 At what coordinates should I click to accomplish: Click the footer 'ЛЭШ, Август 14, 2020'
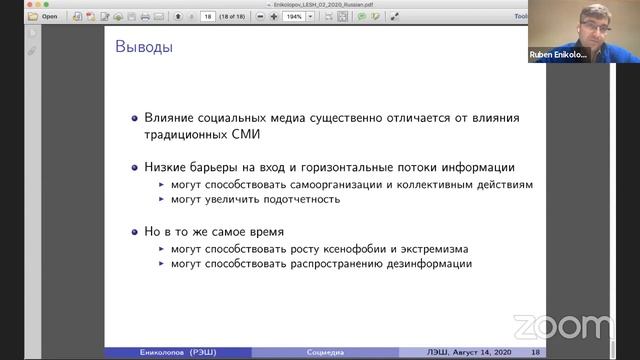(x=469, y=352)
